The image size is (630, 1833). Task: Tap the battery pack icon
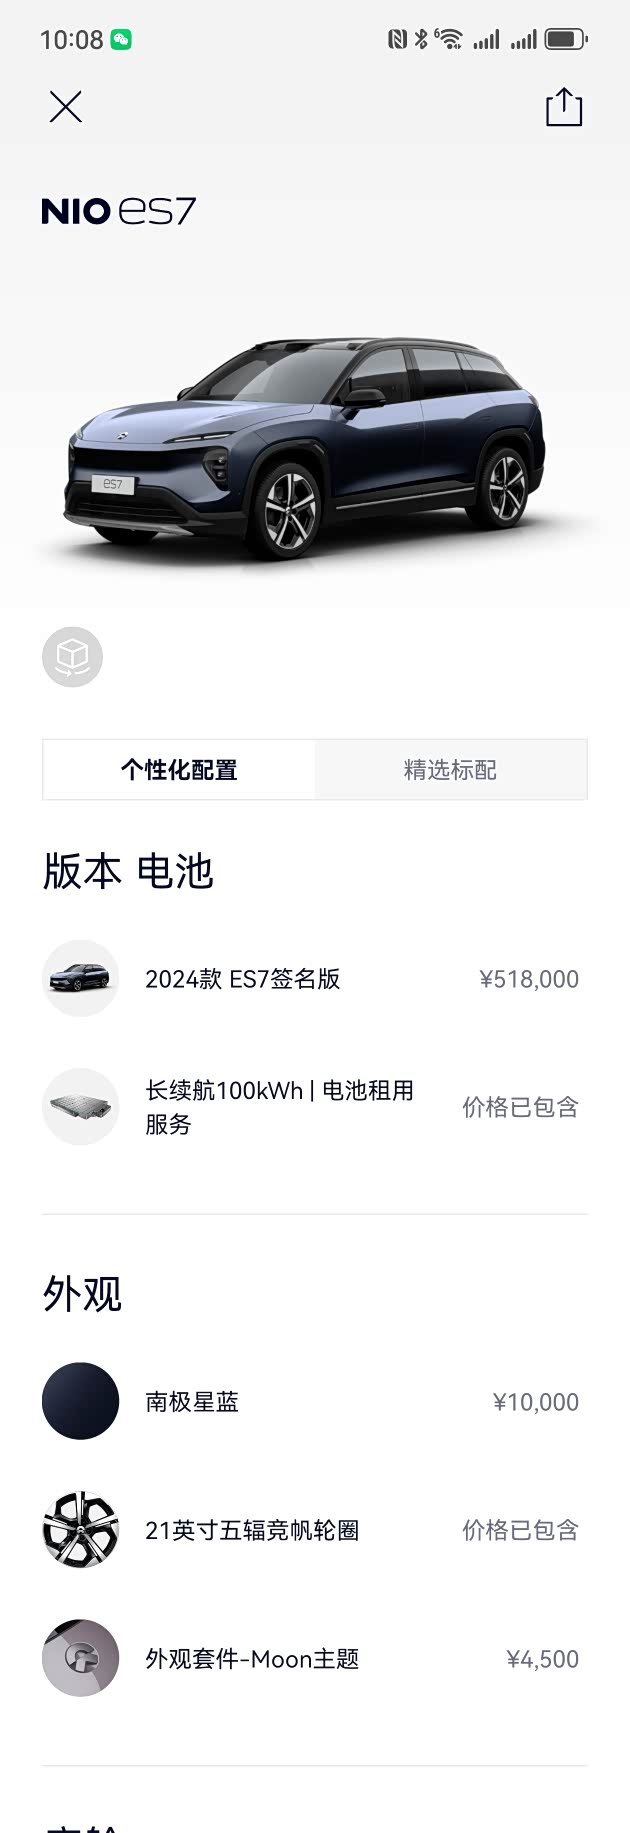pyautogui.click(x=80, y=1106)
